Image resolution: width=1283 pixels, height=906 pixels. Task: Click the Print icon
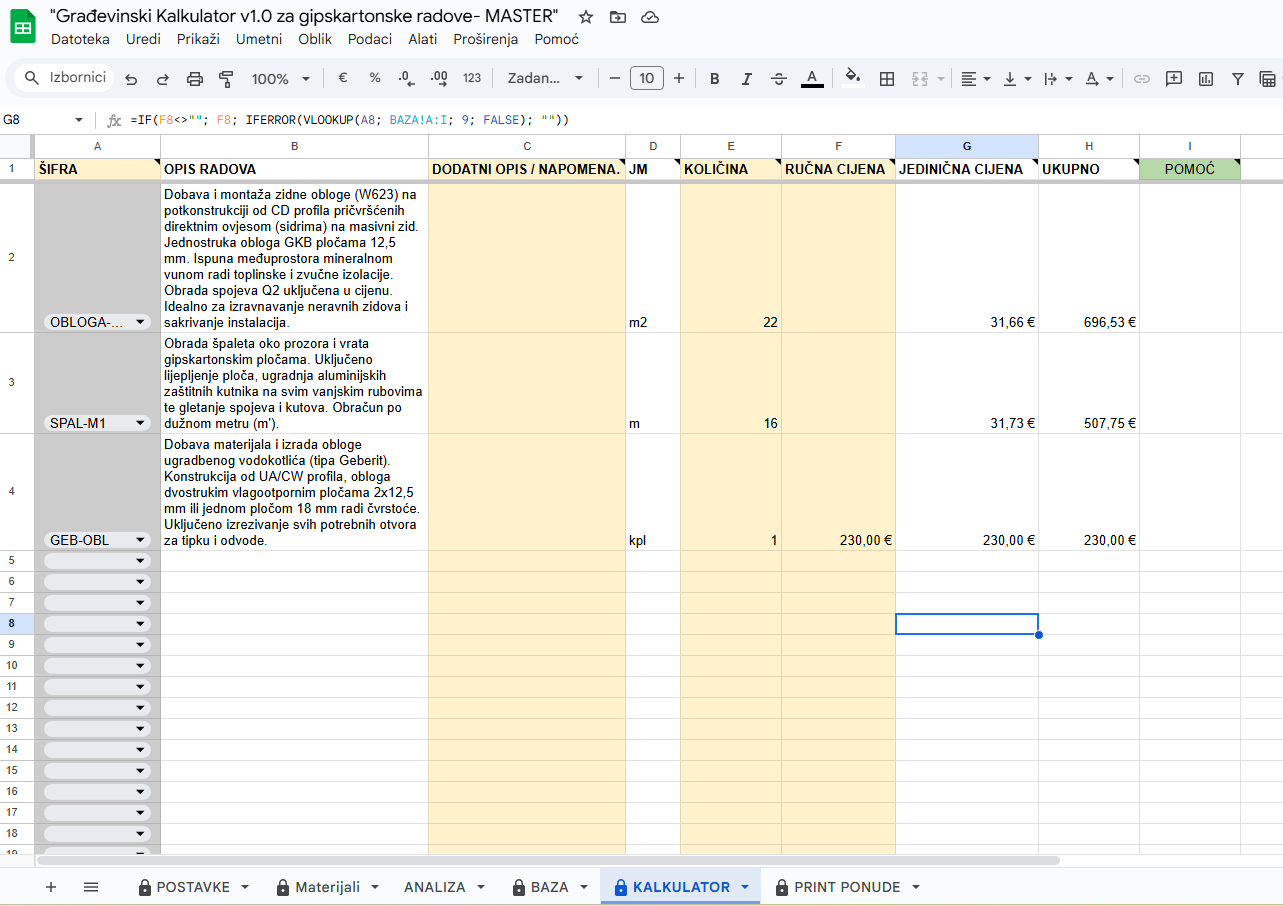195,79
